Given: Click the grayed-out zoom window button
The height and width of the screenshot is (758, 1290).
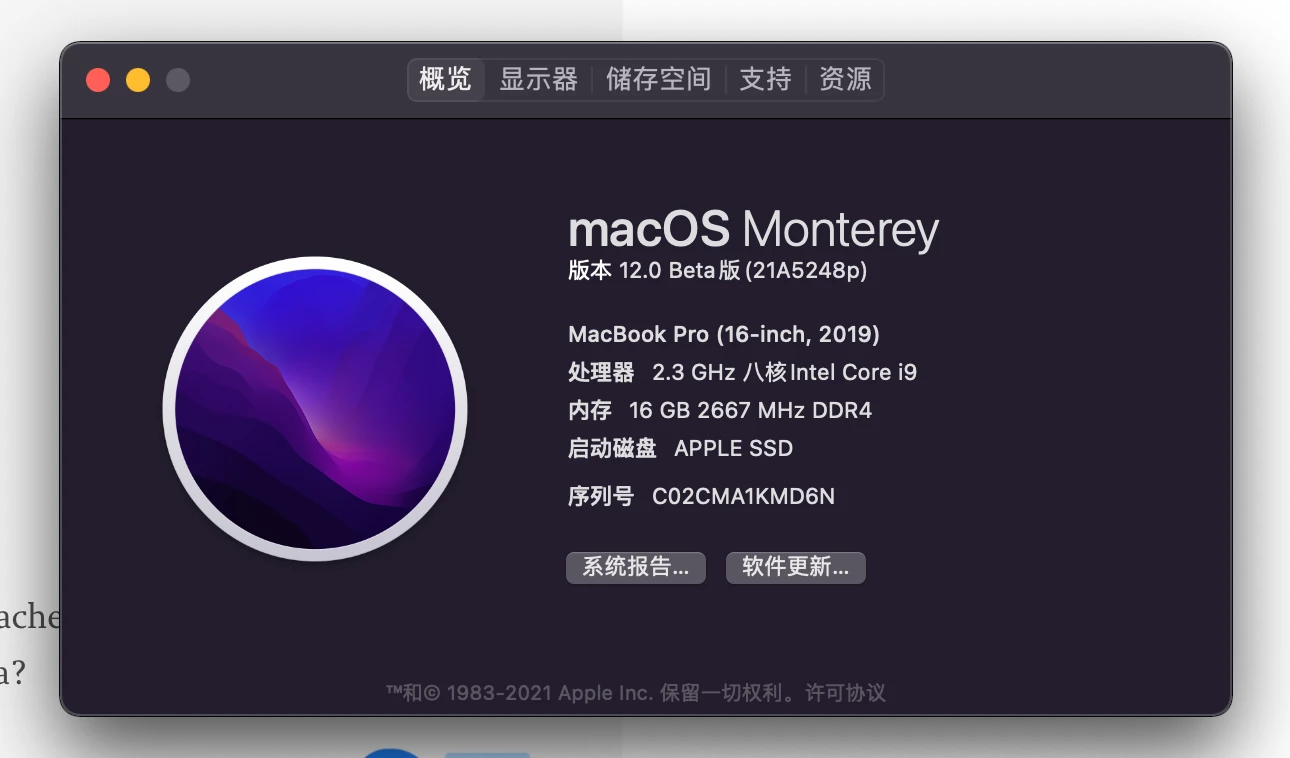Looking at the screenshot, I should click(178, 80).
